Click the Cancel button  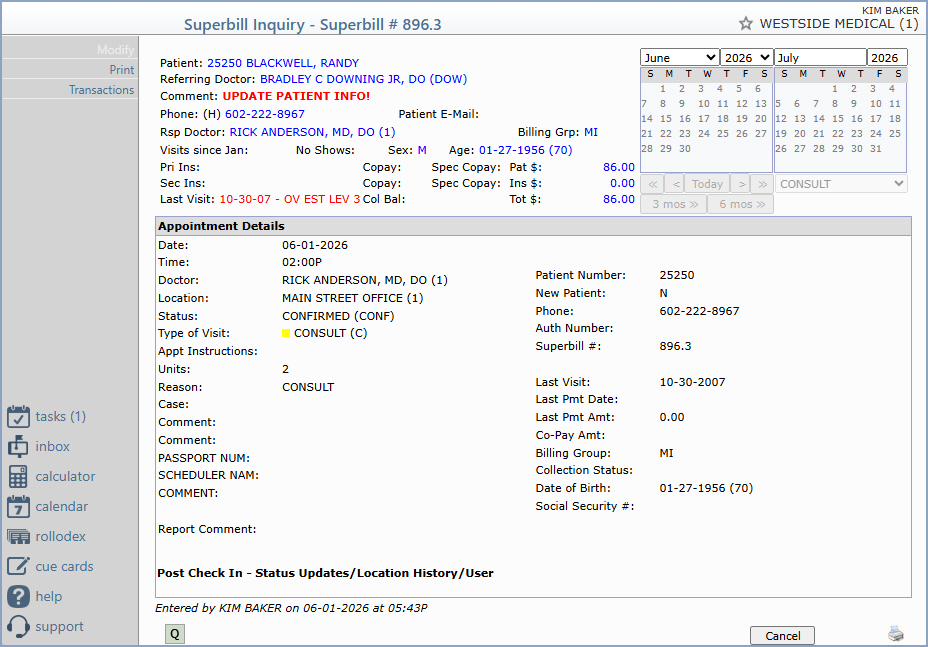782,636
